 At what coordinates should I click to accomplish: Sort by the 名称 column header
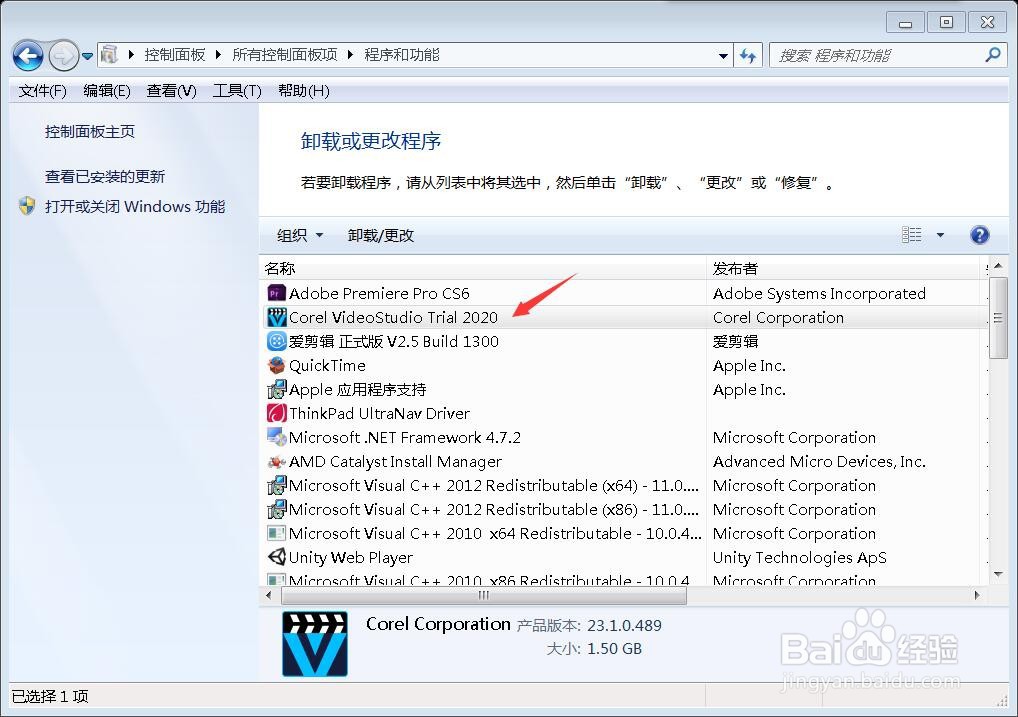tap(482, 268)
